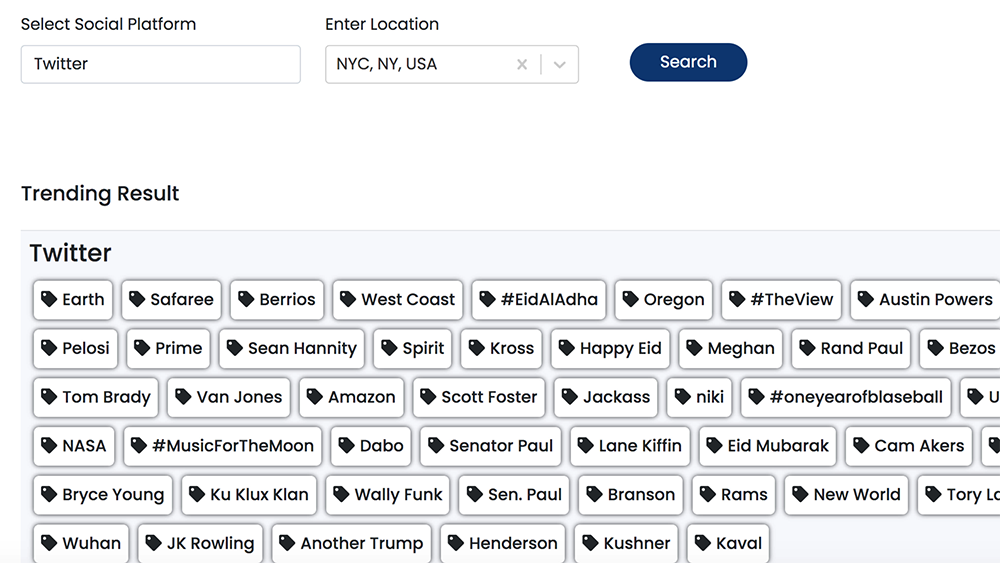The height and width of the screenshot is (563, 1000).
Task: Choose the JK Rowling trending tag
Action: [x=201, y=544]
